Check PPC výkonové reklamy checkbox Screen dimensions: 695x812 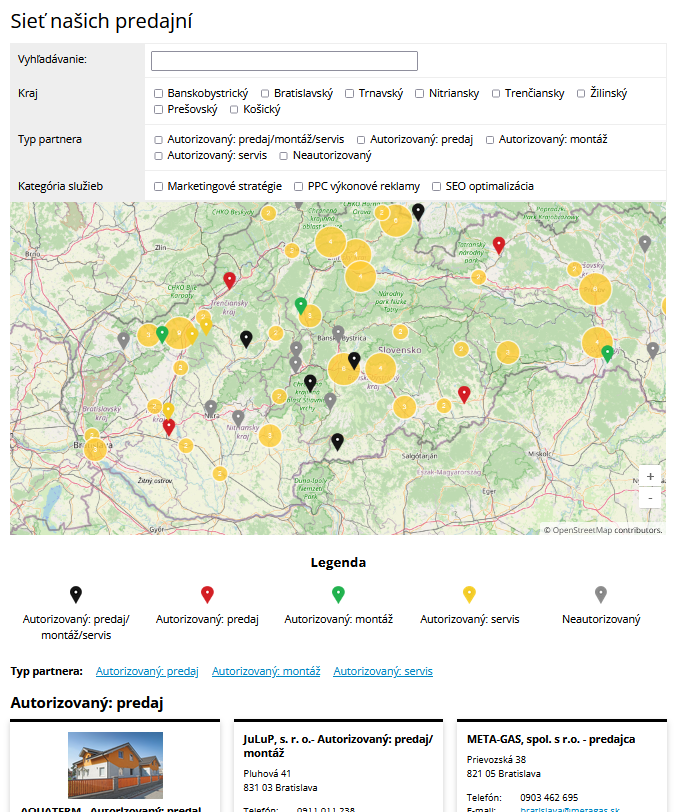click(x=299, y=186)
